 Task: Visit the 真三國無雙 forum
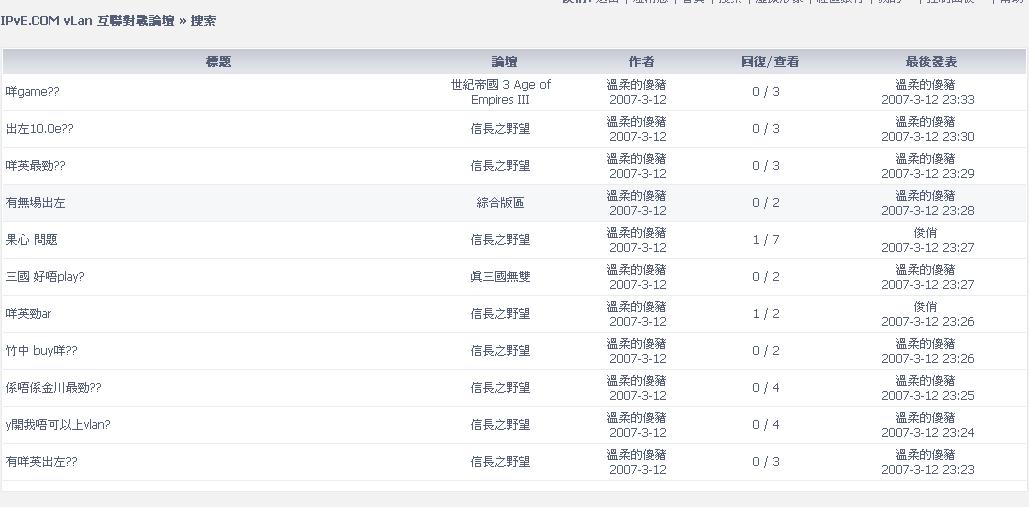(500, 277)
